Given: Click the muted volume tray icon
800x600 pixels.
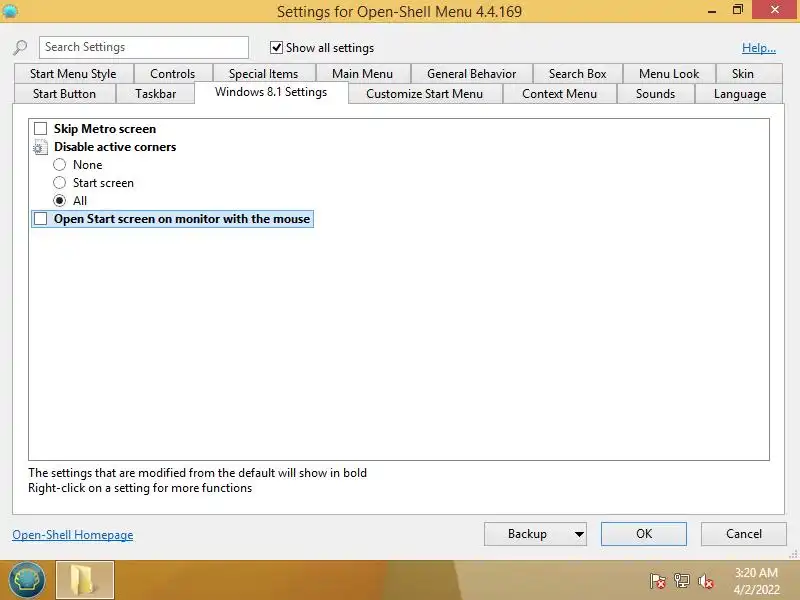Looking at the screenshot, I should pos(706,581).
